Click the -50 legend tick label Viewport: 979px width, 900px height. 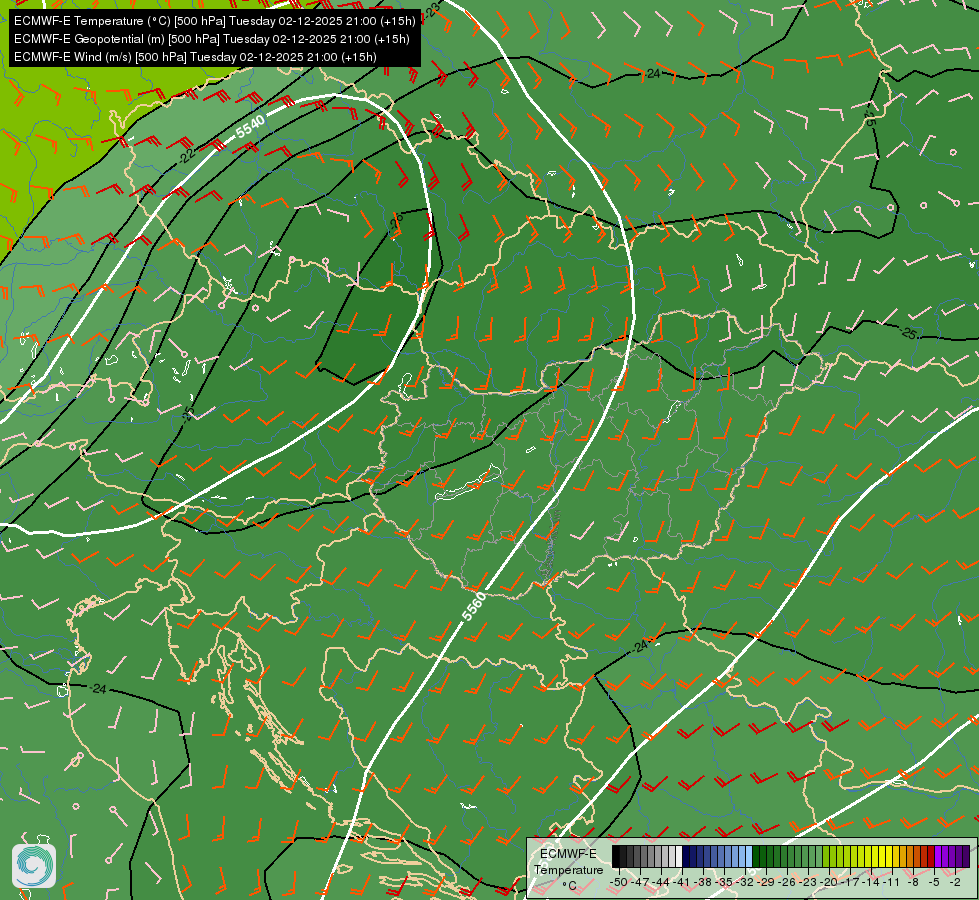(x=619, y=882)
